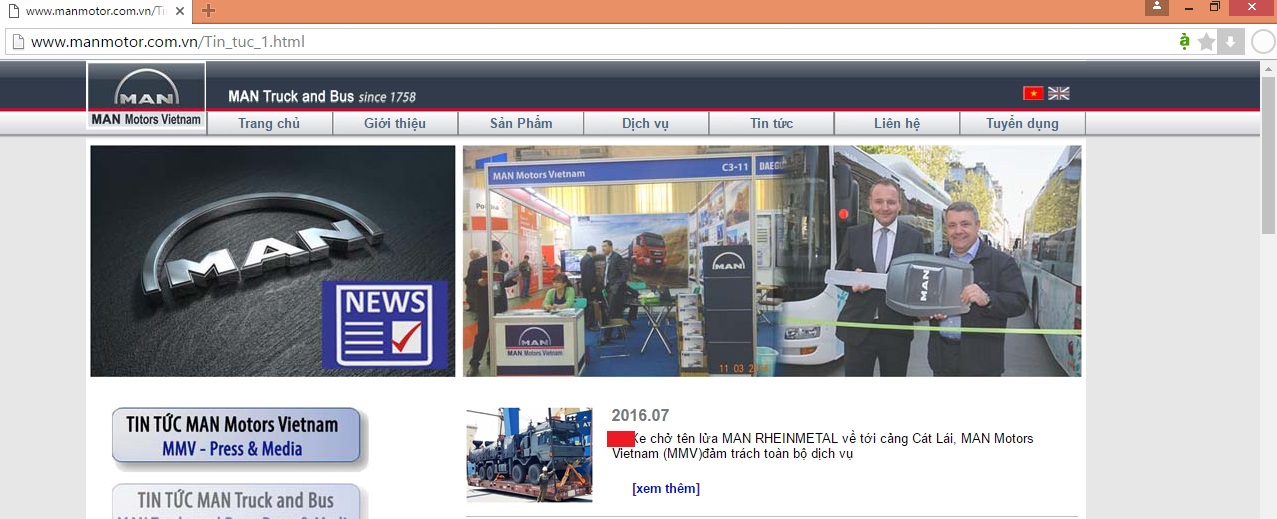Image resolution: width=1277 pixels, height=519 pixels.
Task: Bookmark this page with the star icon
Action: (1207, 42)
